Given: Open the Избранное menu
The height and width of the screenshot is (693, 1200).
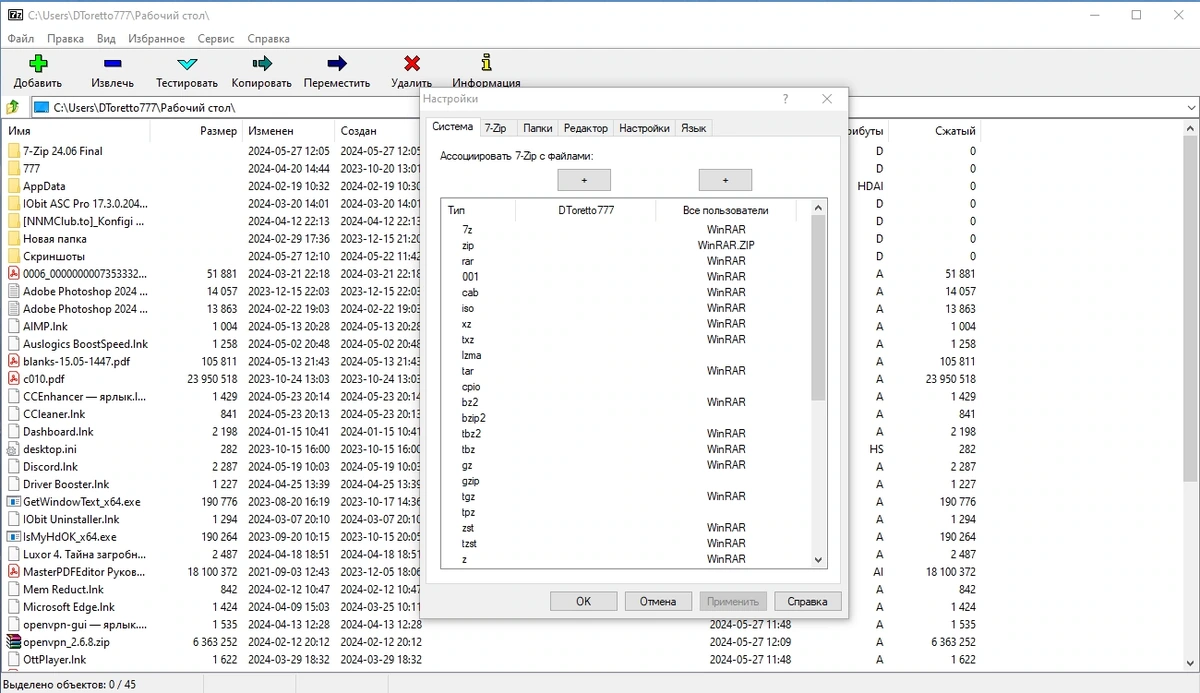Looking at the screenshot, I should coord(156,38).
